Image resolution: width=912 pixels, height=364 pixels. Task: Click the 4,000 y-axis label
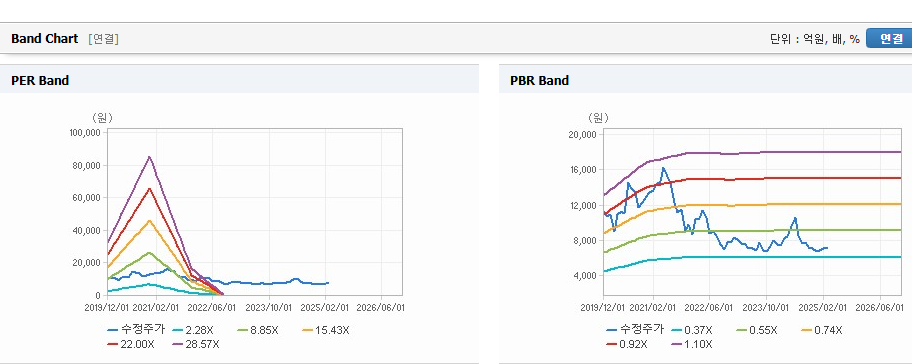pyautogui.click(x=586, y=276)
